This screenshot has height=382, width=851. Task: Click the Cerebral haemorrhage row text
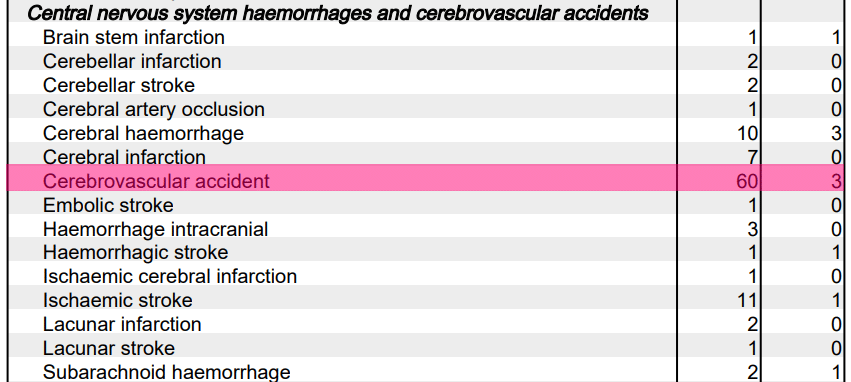(143, 133)
